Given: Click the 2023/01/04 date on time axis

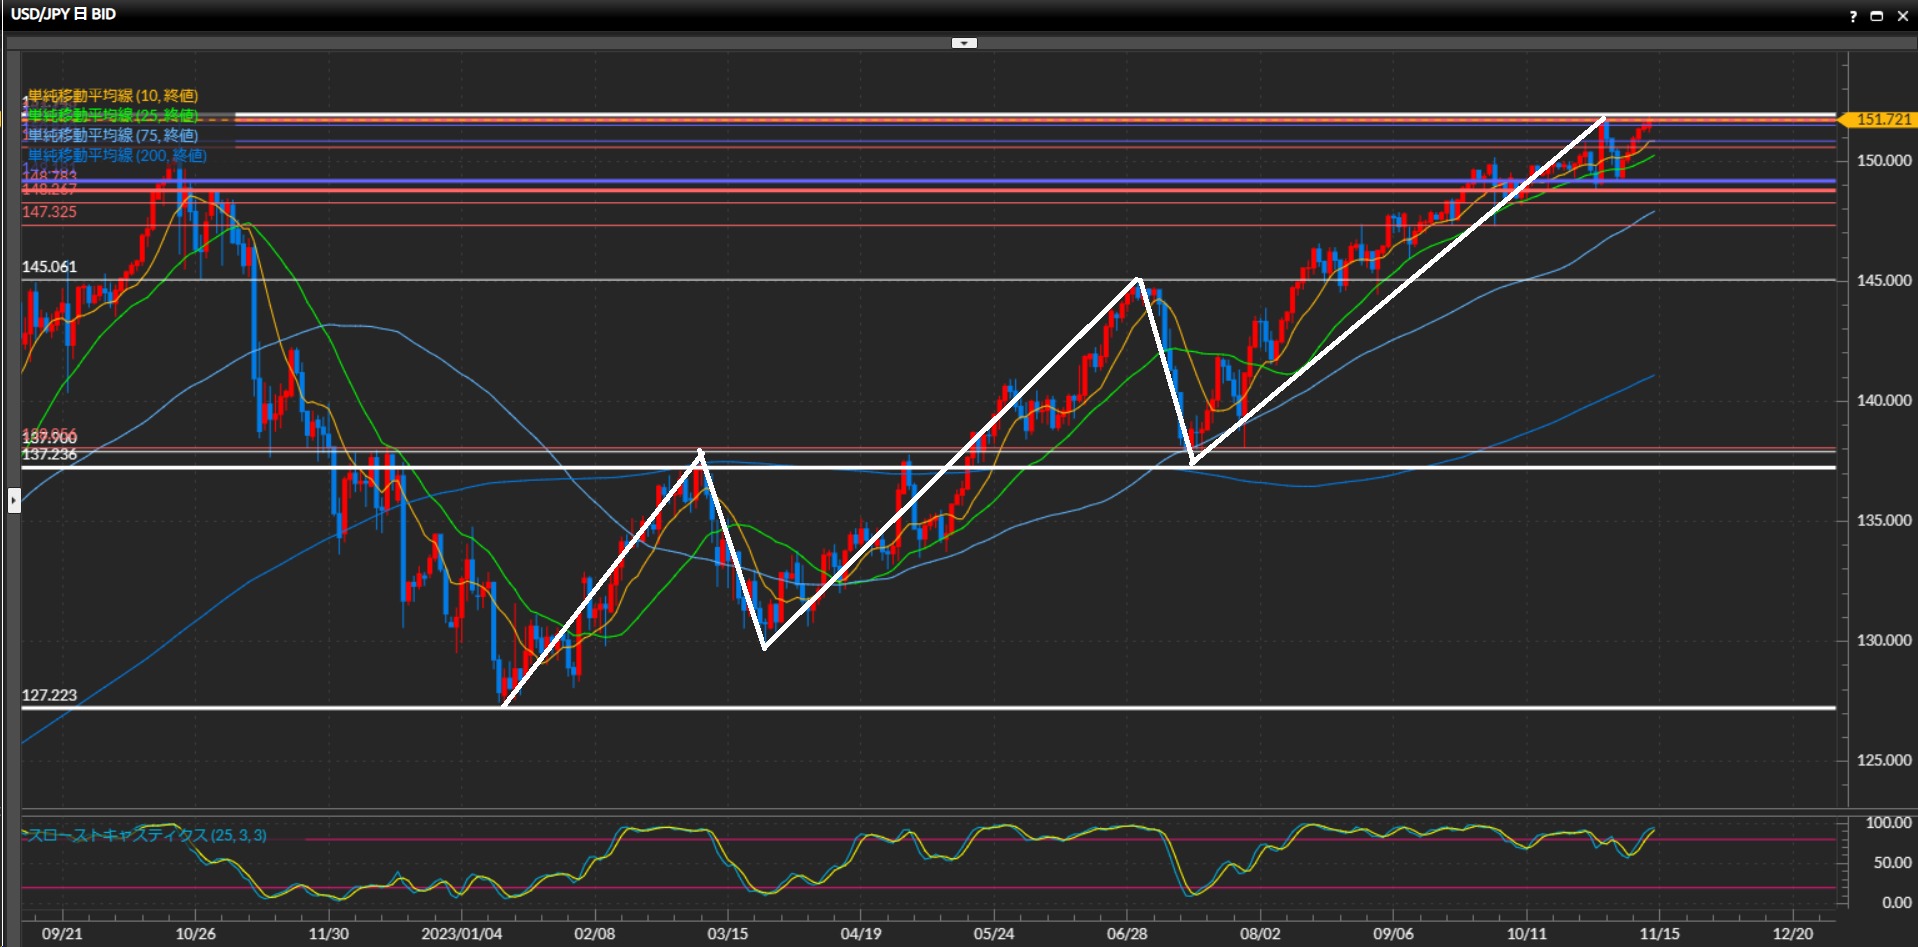Looking at the screenshot, I should [461, 934].
